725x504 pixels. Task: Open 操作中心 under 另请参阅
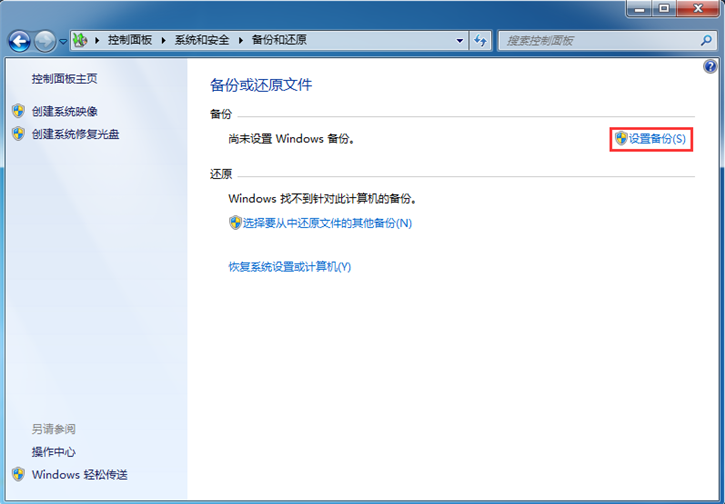pyautogui.click(x=53, y=452)
